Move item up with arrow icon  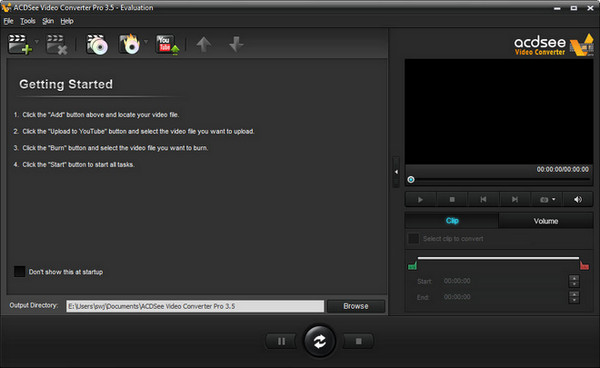[204, 44]
